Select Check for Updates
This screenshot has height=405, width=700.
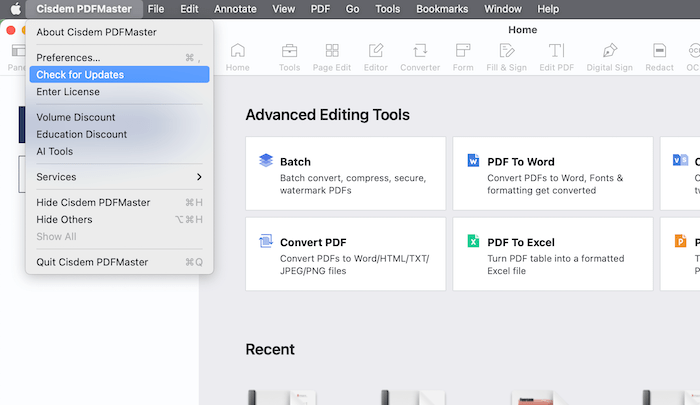pos(119,75)
